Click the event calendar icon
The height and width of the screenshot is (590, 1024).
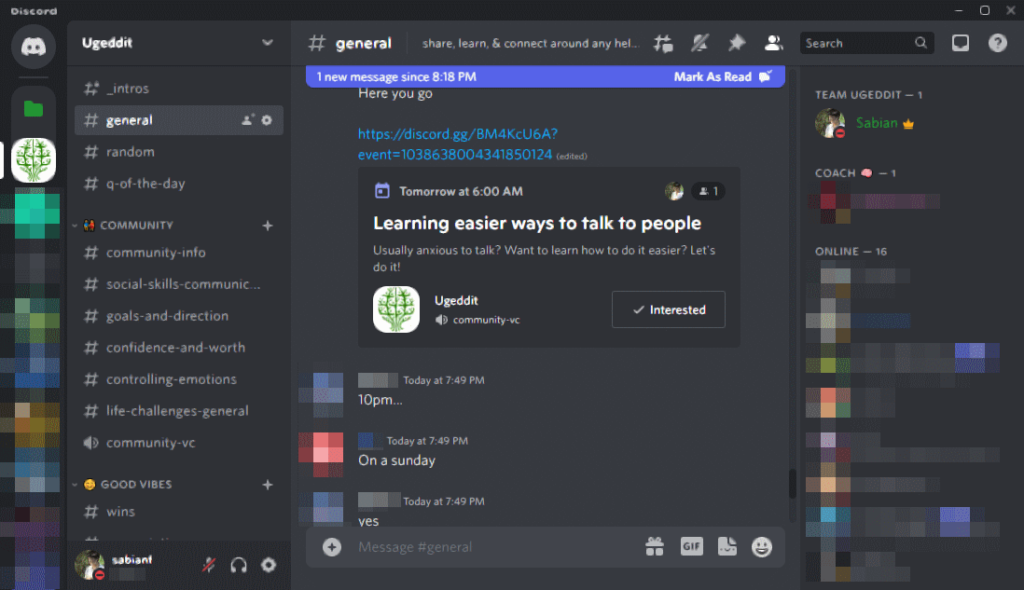(382, 191)
